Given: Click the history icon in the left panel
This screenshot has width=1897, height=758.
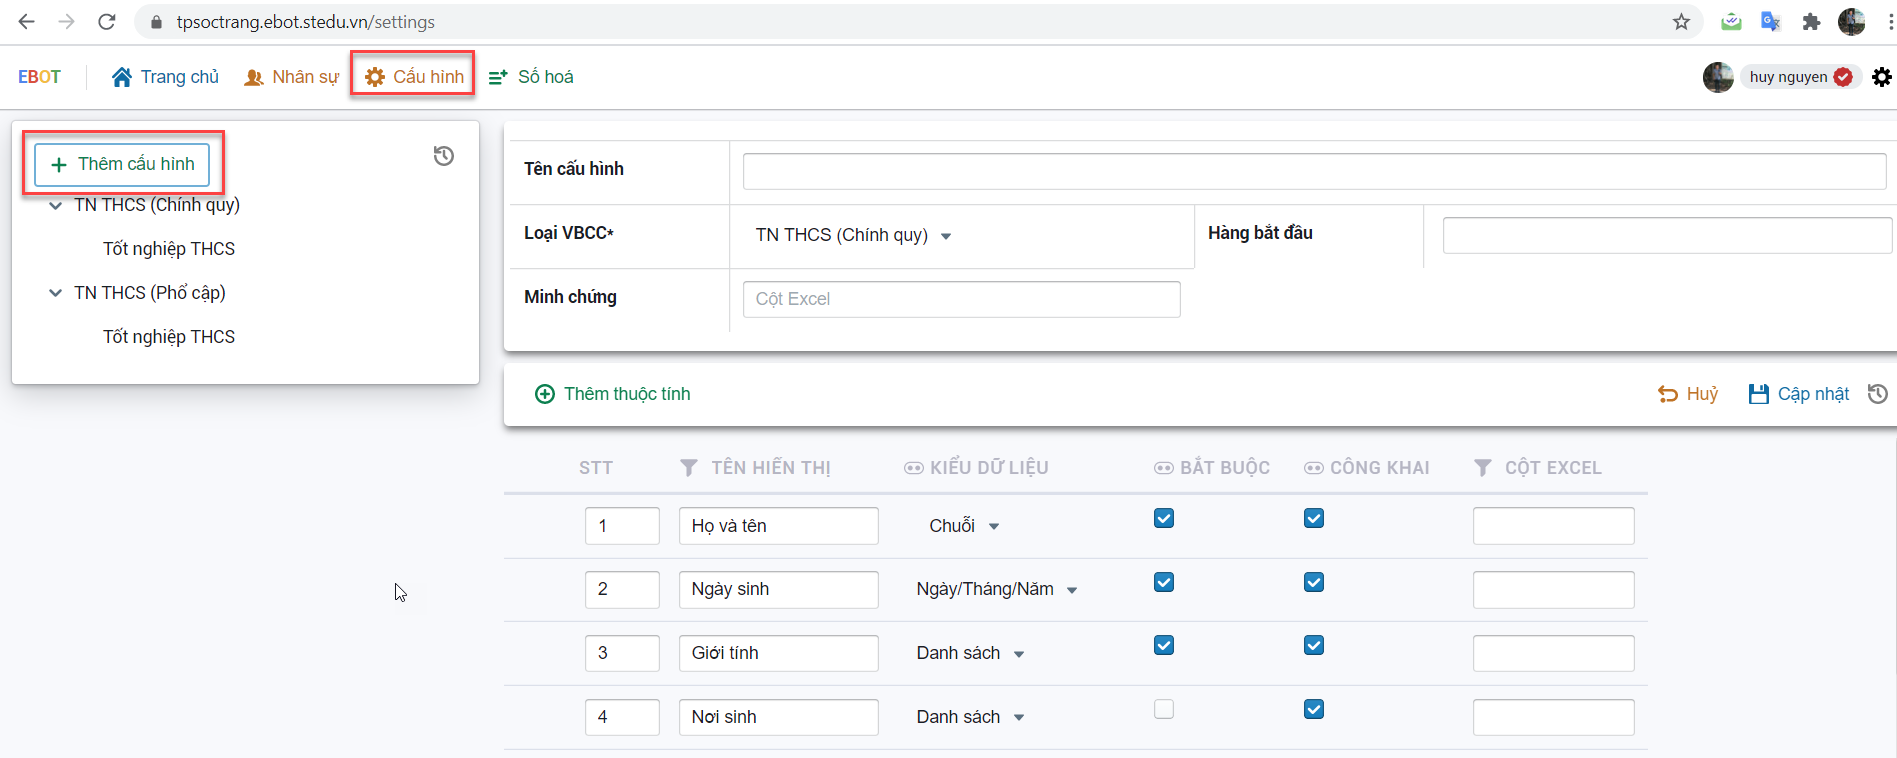Looking at the screenshot, I should coord(443,156).
